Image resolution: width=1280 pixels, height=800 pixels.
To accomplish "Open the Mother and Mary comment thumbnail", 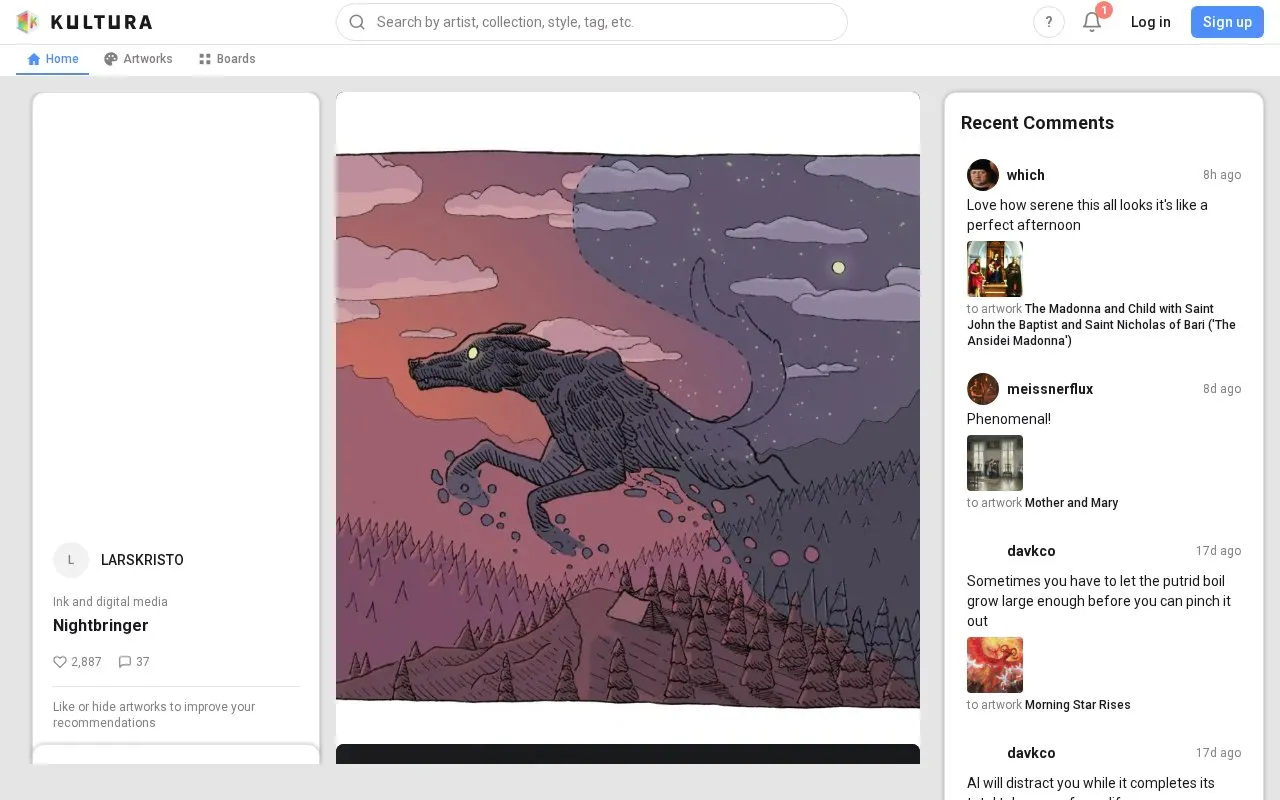I will click(995, 463).
